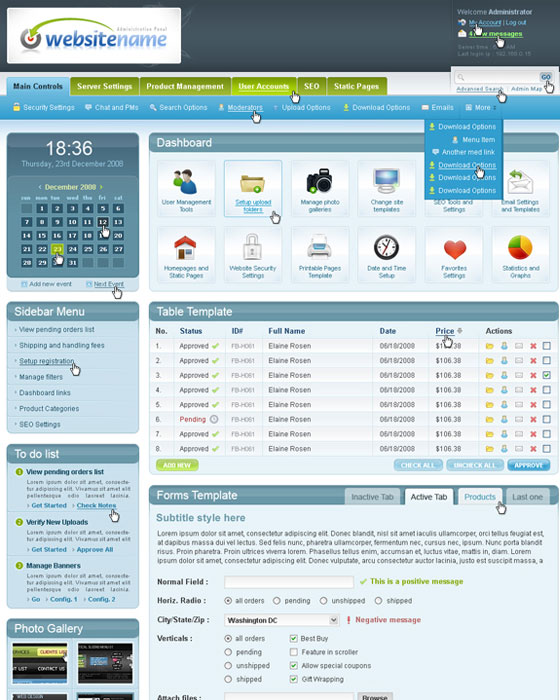
Task: Open Manage photo galleries camera icon
Action: [320, 188]
